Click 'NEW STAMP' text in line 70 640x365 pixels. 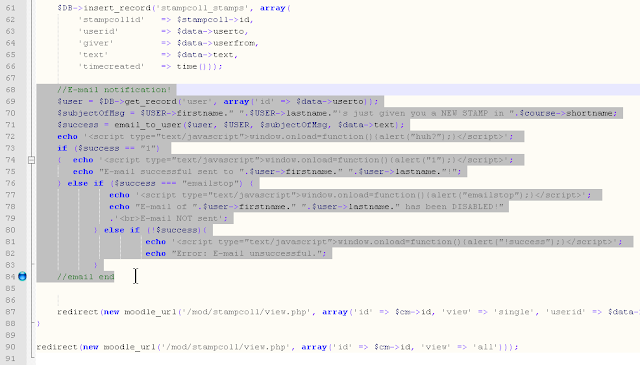[x=464, y=113]
